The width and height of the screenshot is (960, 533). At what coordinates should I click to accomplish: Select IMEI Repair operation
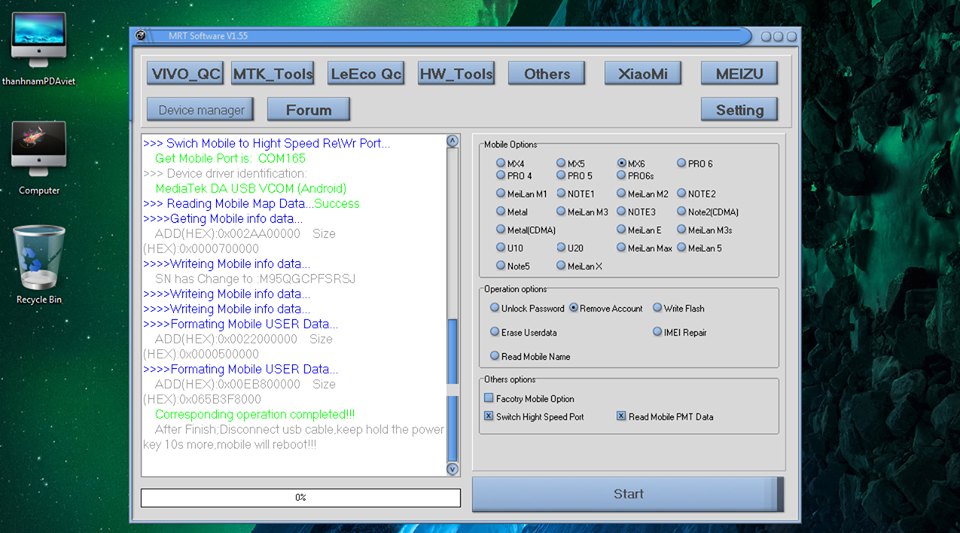[x=658, y=332]
